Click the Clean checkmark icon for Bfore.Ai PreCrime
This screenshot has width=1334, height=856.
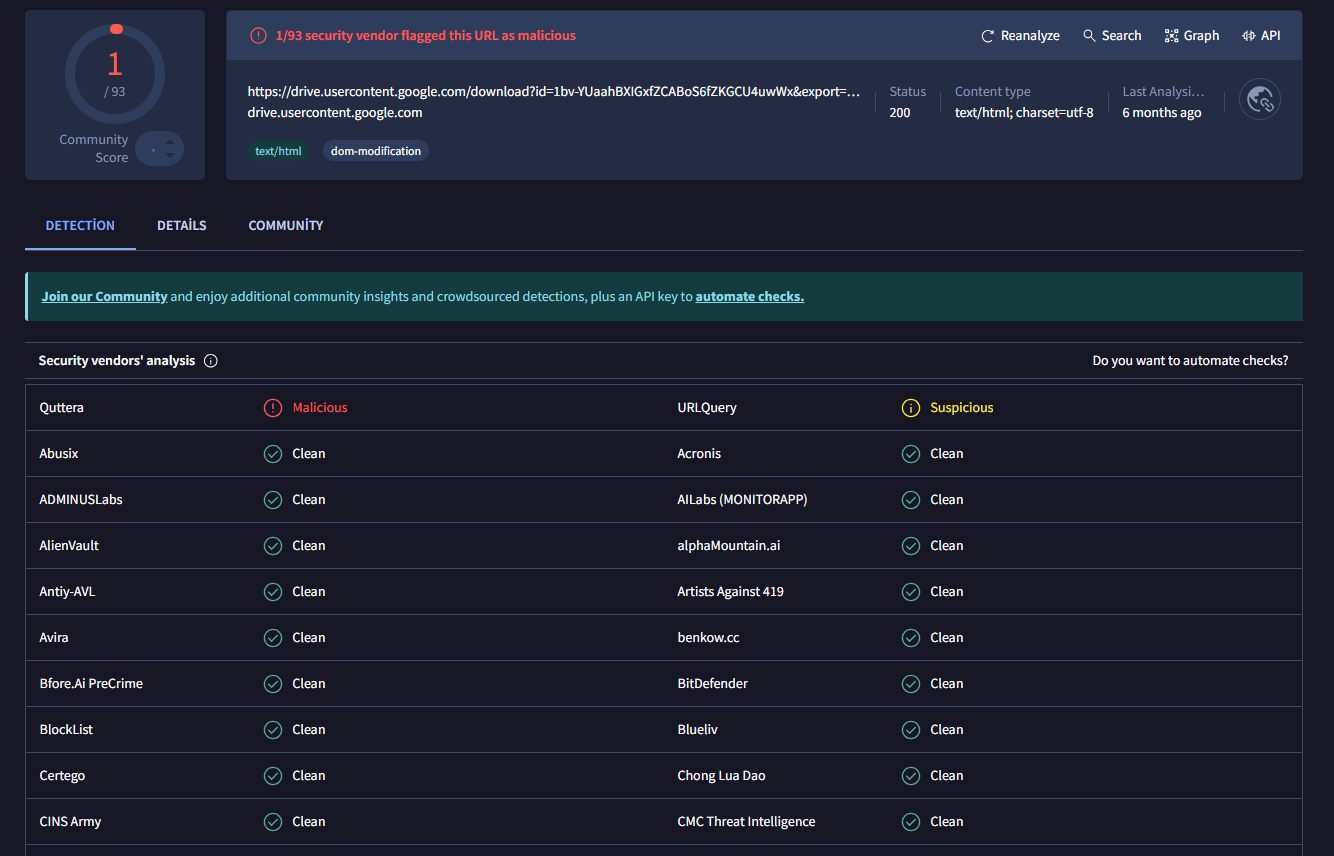pyautogui.click(x=273, y=684)
